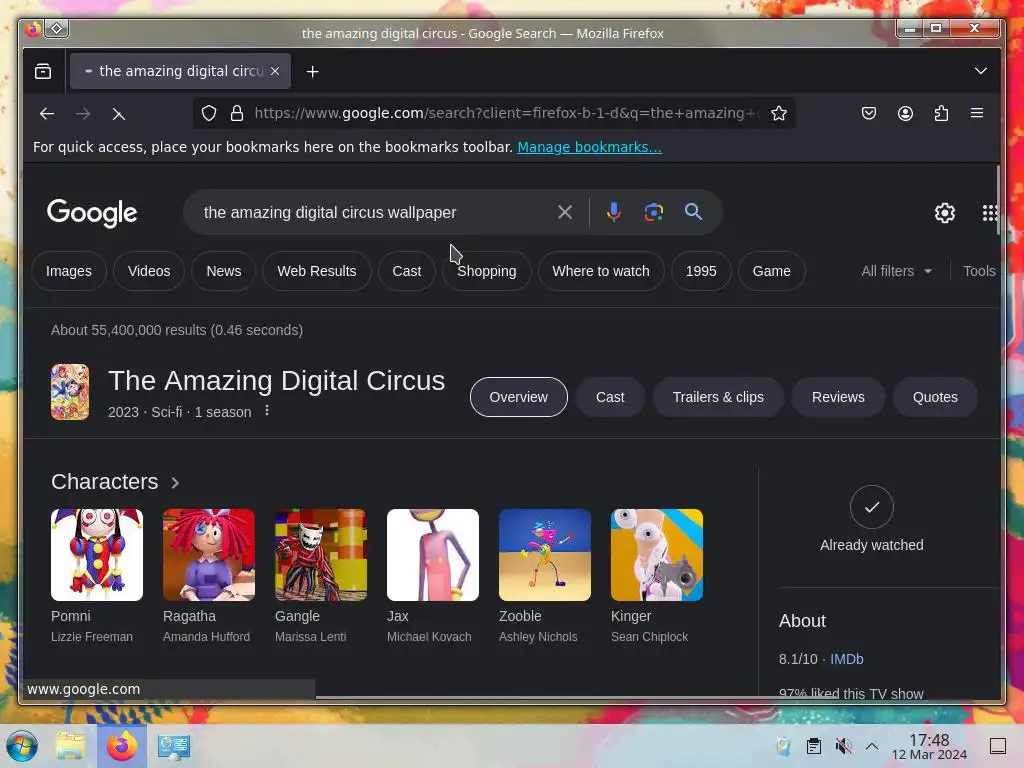Screen dimensions: 1024x768
Task: Stop loading the page
Action: coord(118,114)
